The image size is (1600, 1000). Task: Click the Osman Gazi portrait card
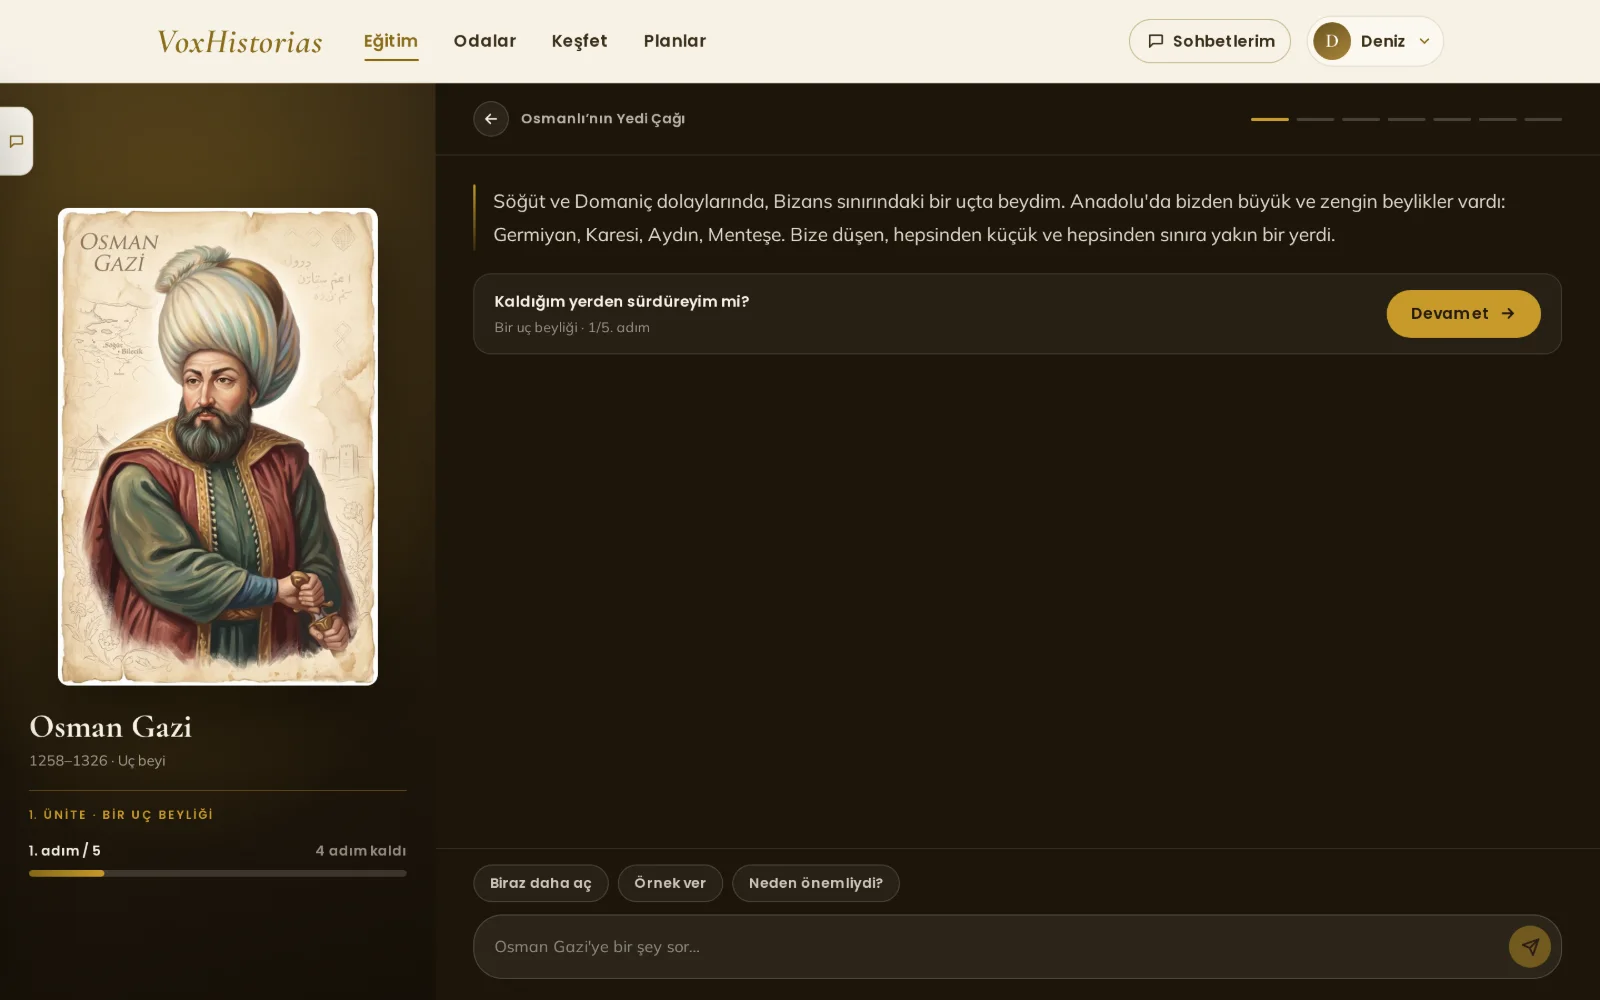pos(218,447)
